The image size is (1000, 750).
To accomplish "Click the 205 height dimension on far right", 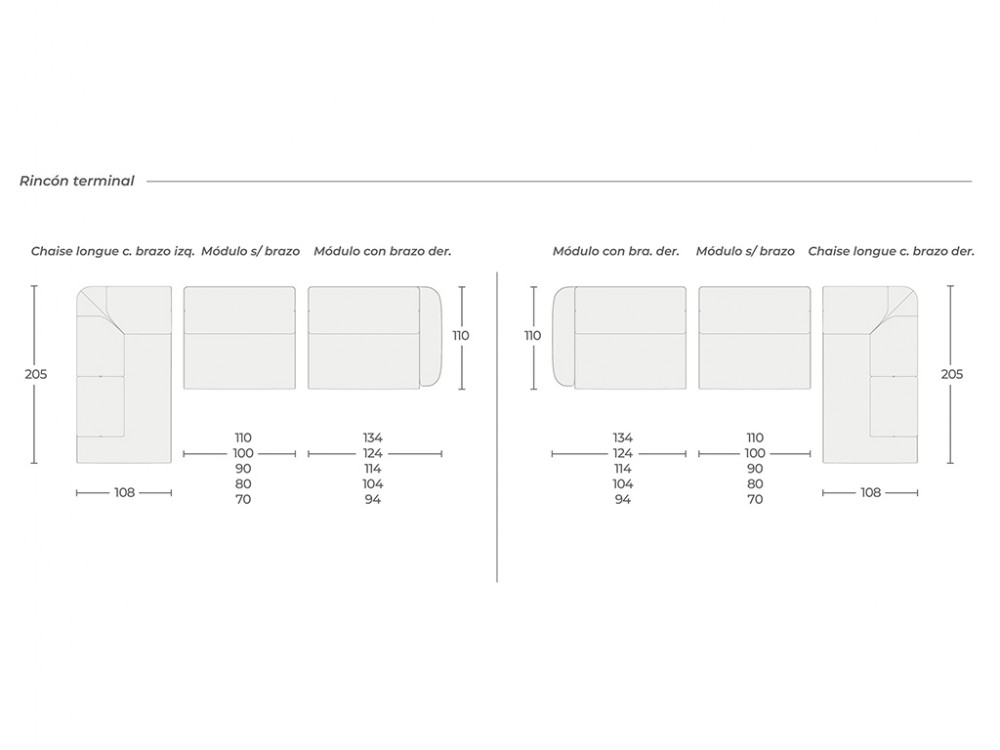I will pyautogui.click(x=952, y=374).
